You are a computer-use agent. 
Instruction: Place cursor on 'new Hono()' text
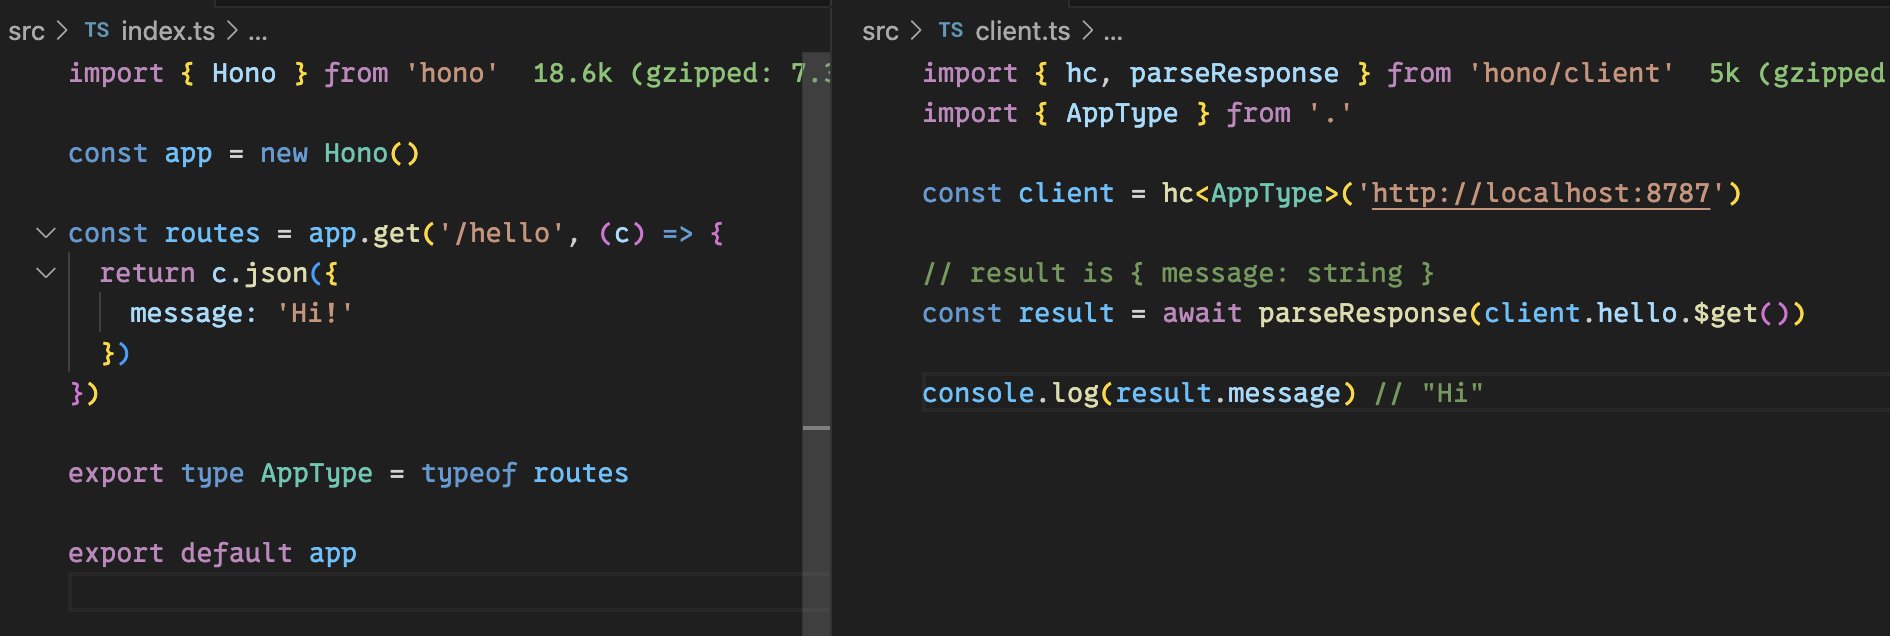pyautogui.click(x=340, y=153)
